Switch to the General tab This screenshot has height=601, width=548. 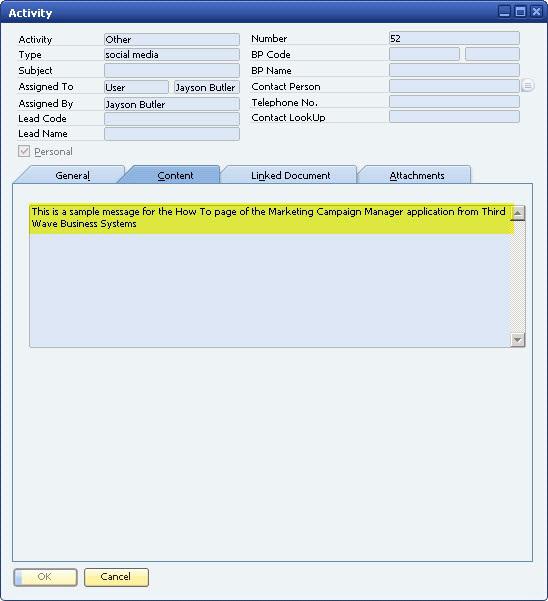72,175
